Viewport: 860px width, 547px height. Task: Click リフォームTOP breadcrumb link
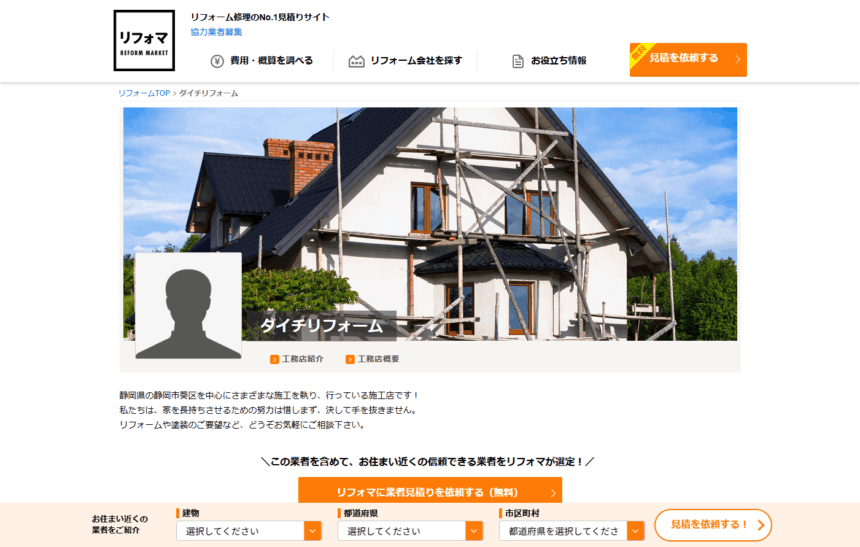click(x=144, y=93)
